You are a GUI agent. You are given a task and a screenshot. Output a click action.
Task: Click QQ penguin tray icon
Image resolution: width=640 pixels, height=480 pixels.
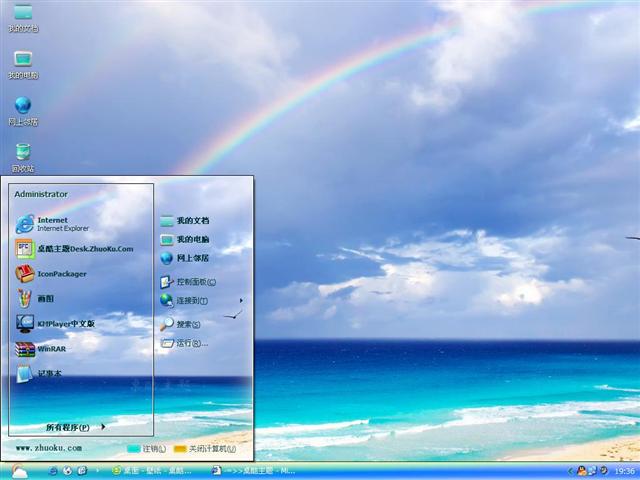pos(581,471)
